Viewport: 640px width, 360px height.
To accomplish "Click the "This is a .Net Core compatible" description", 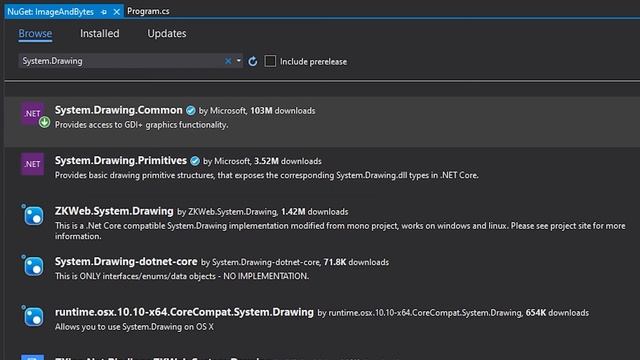I will (340, 231).
